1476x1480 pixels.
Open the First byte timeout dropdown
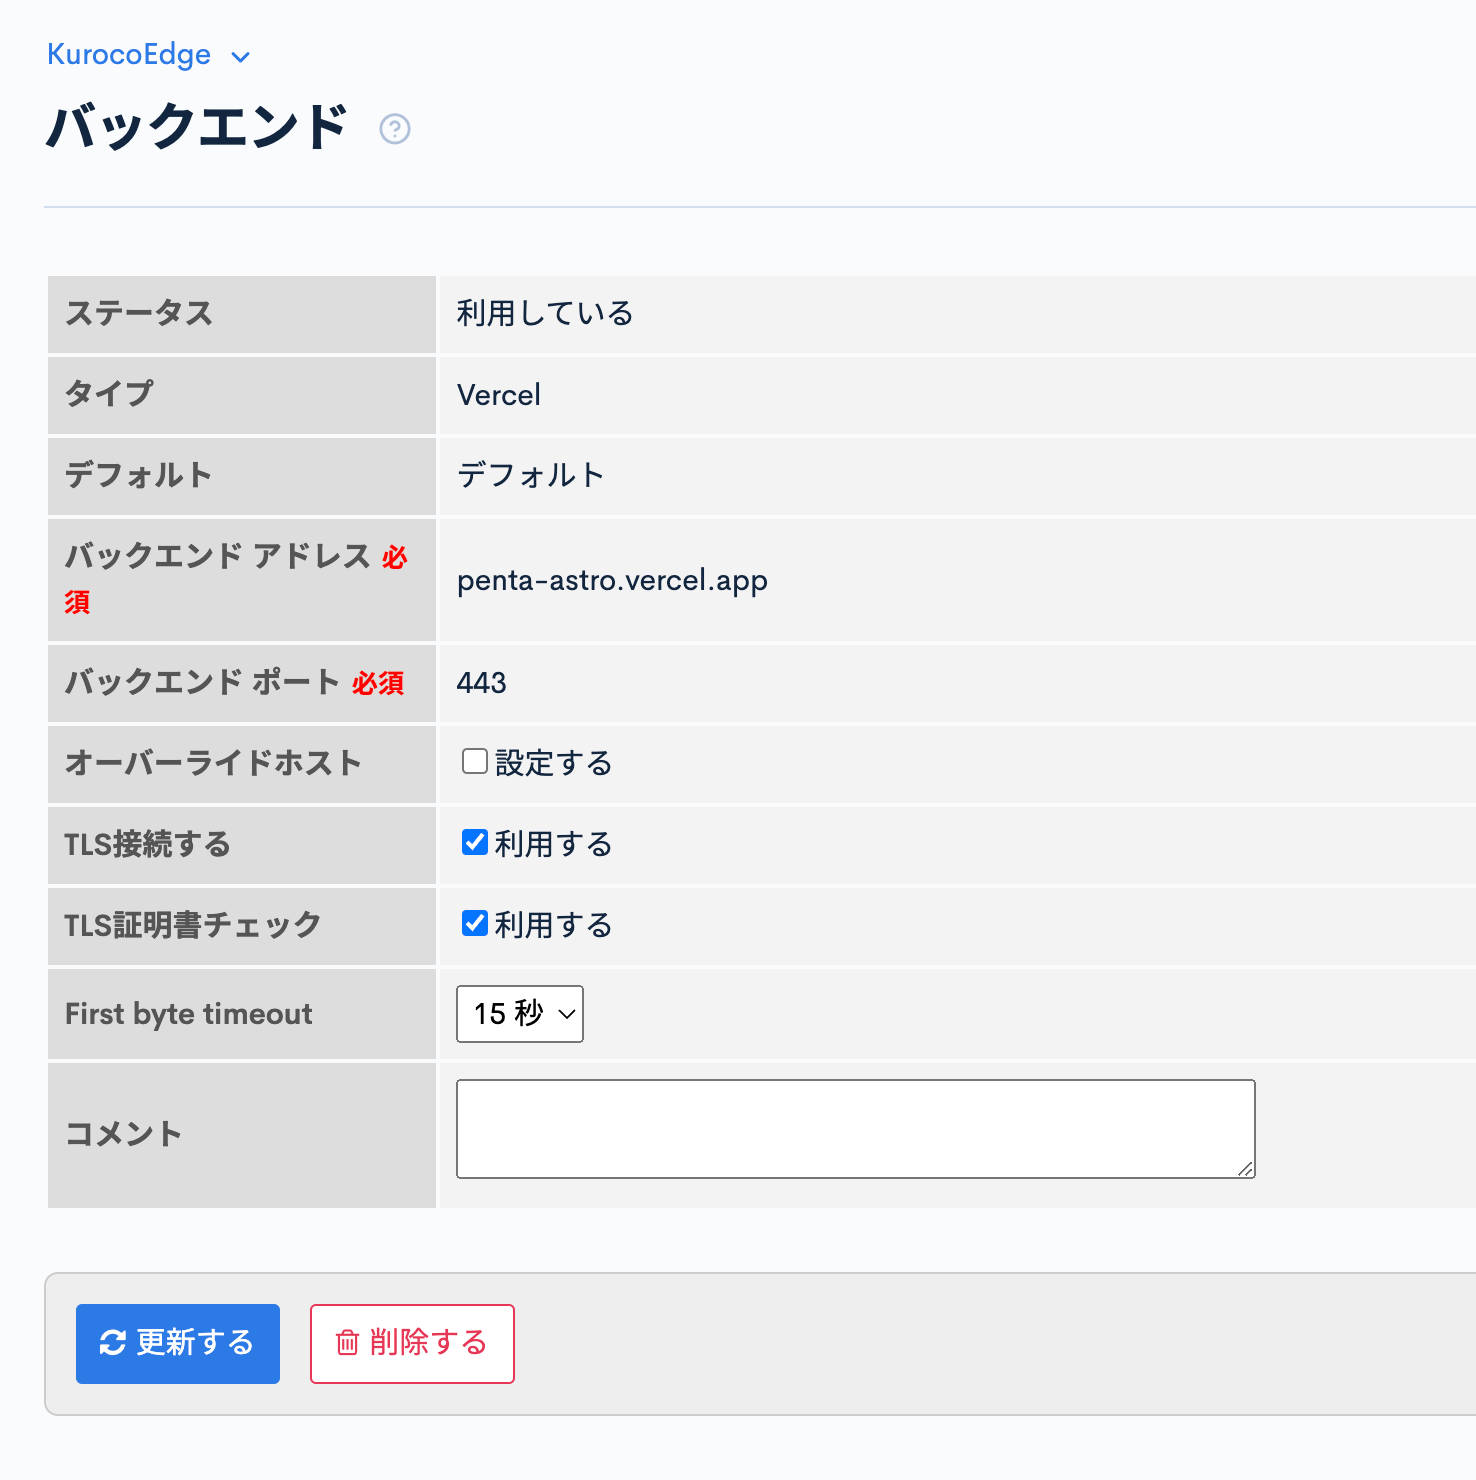tap(520, 1014)
